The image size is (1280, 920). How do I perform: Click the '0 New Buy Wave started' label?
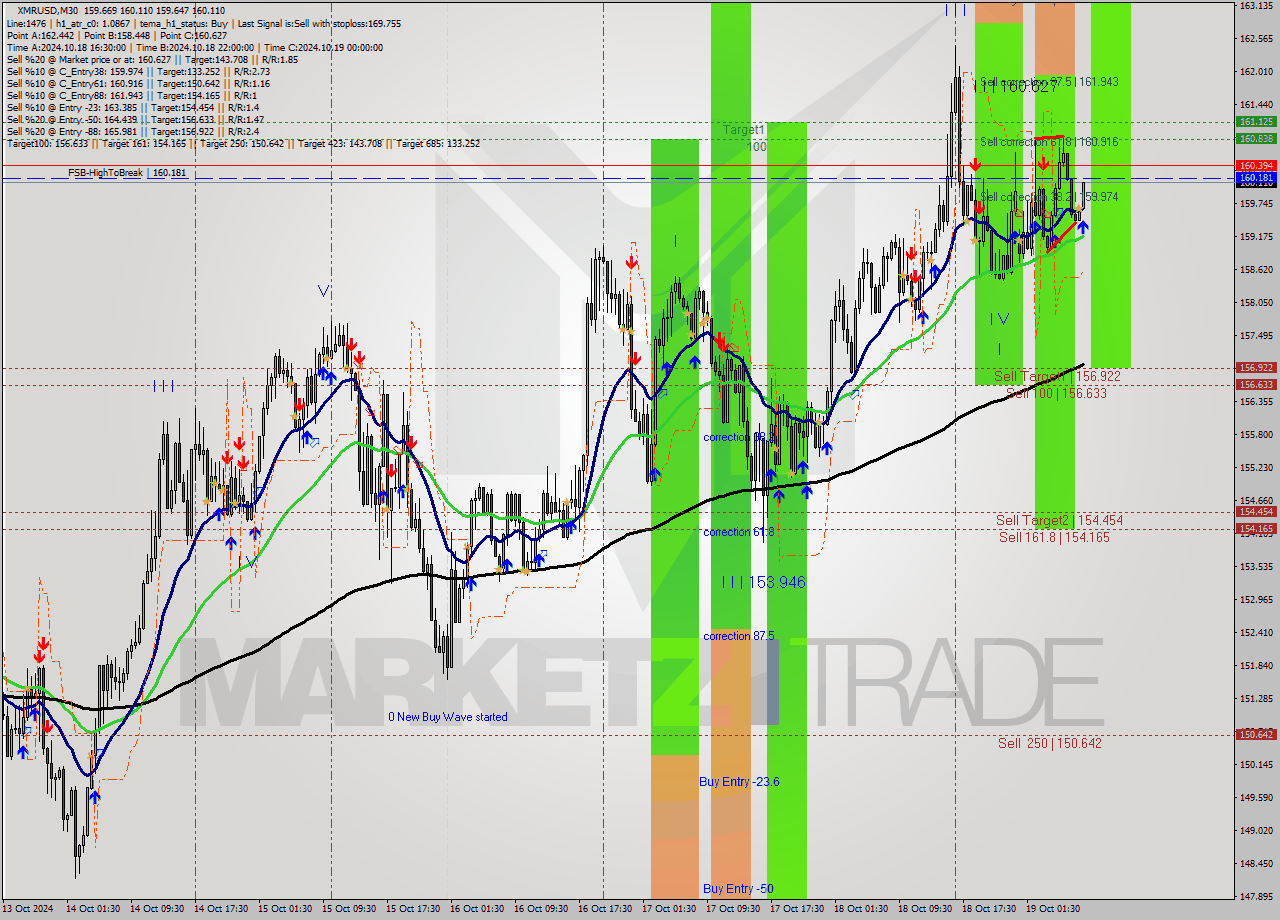click(x=448, y=717)
